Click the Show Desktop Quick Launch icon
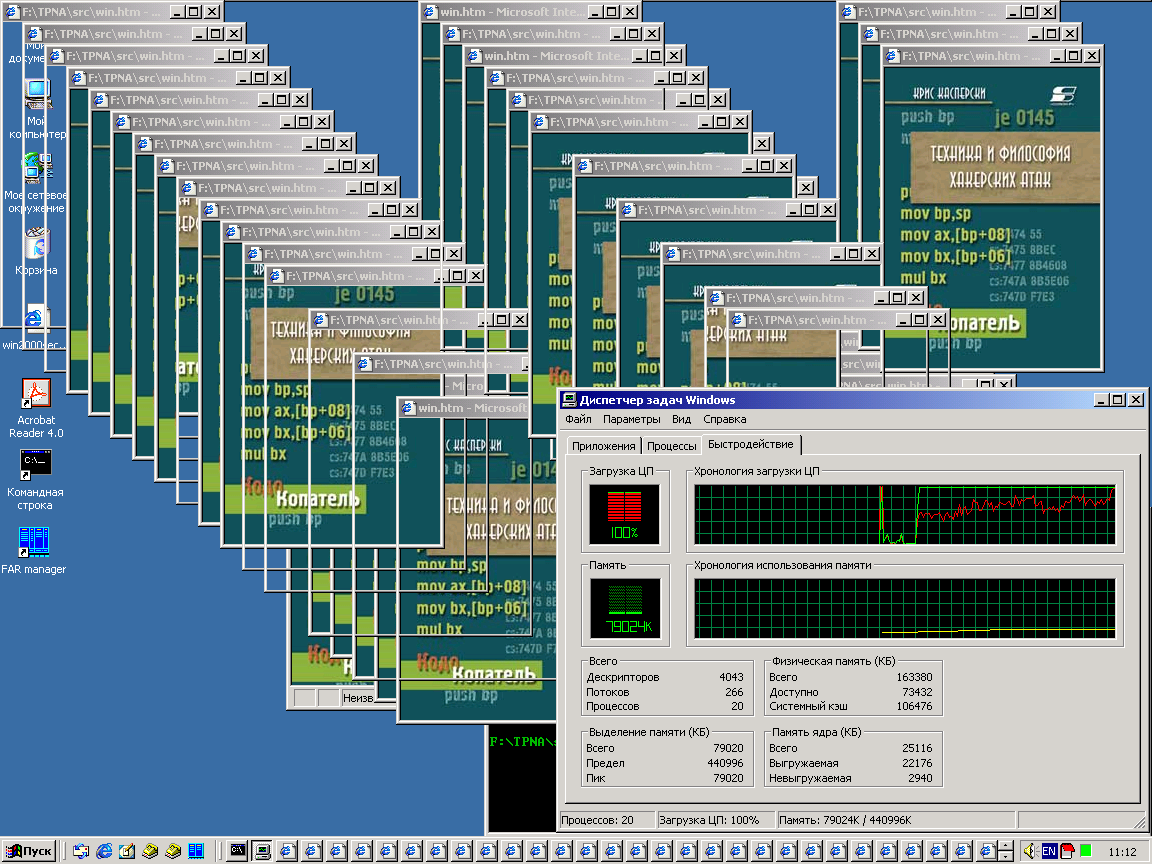 (127, 851)
